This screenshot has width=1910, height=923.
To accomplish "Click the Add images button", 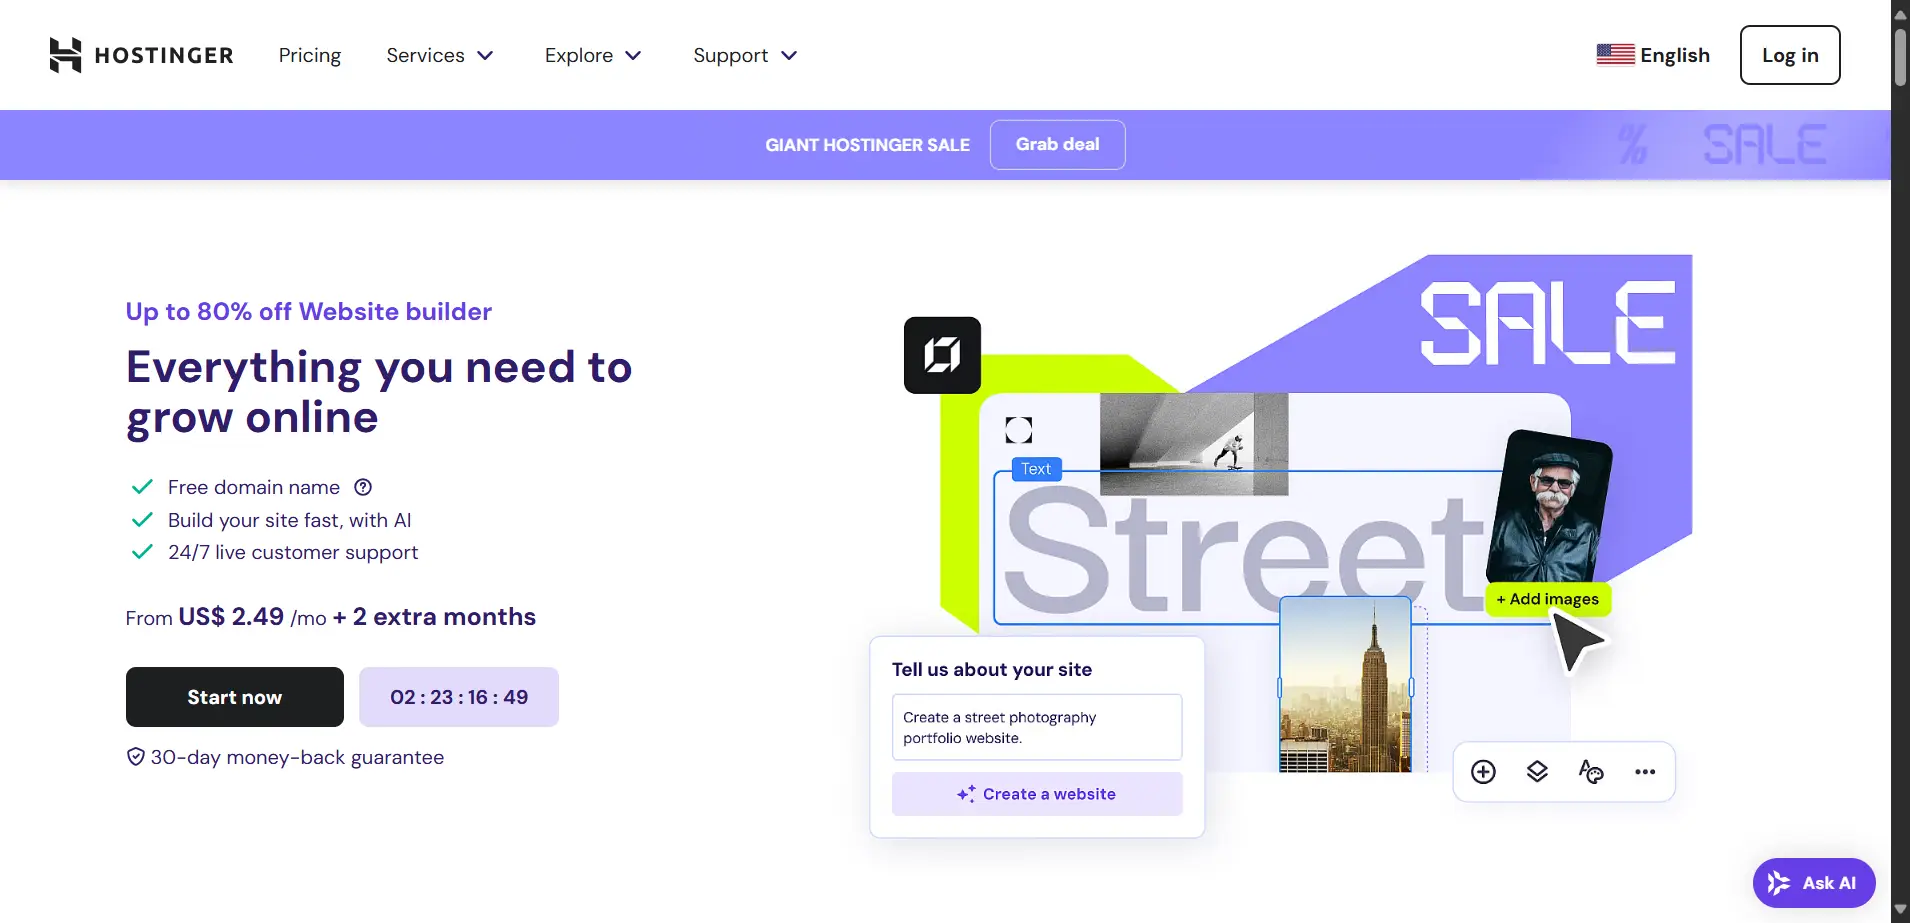I will (x=1548, y=599).
